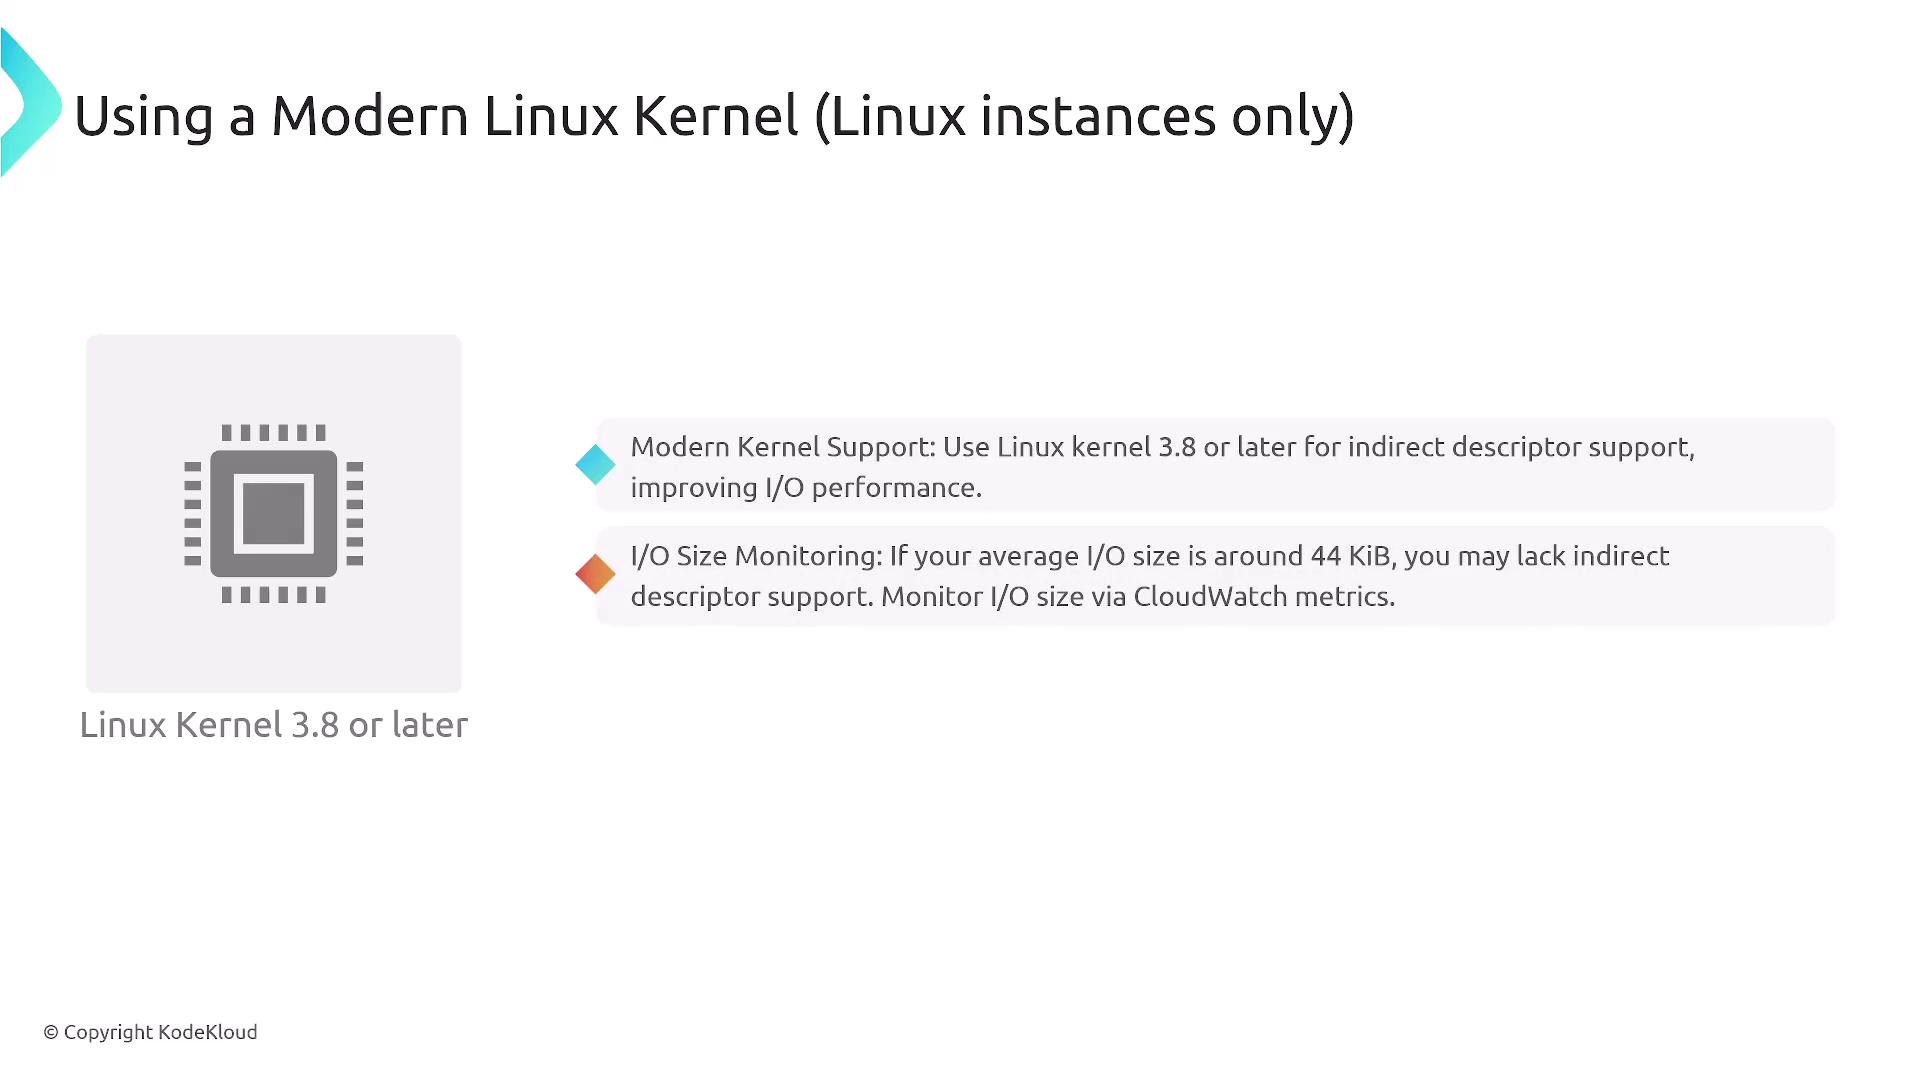Viewport: 1920px width, 1080px height.
Task: Click 'you may lack indirect' text in second bullet
Action: click(1536, 556)
